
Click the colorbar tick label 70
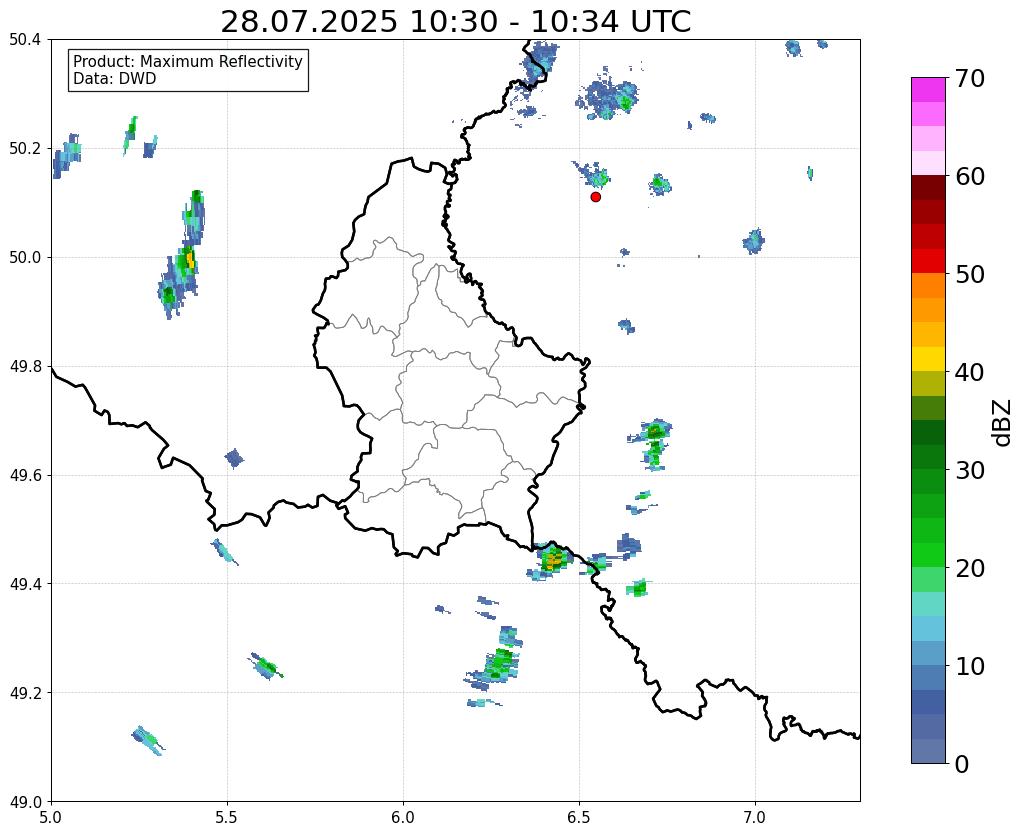click(970, 78)
